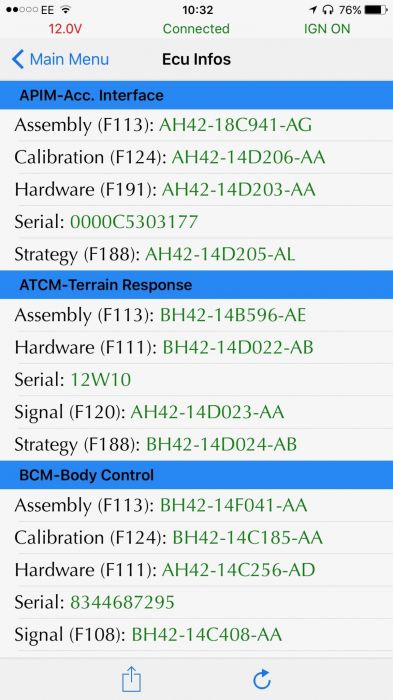393x700 pixels.
Task: Tap the Connected status label
Action: tap(196, 29)
